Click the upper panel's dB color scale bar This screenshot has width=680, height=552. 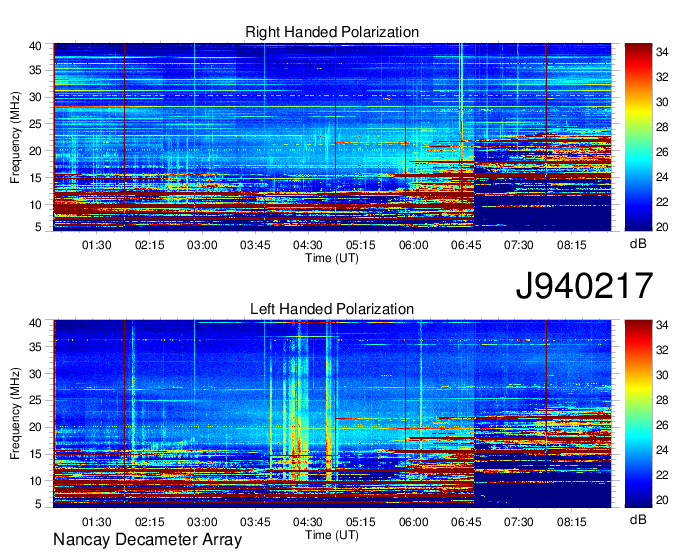[638, 137]
